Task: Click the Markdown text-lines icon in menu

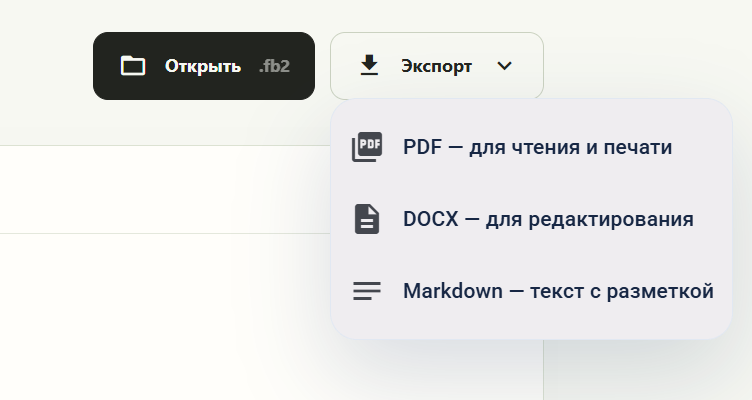Action: point(367,291)
